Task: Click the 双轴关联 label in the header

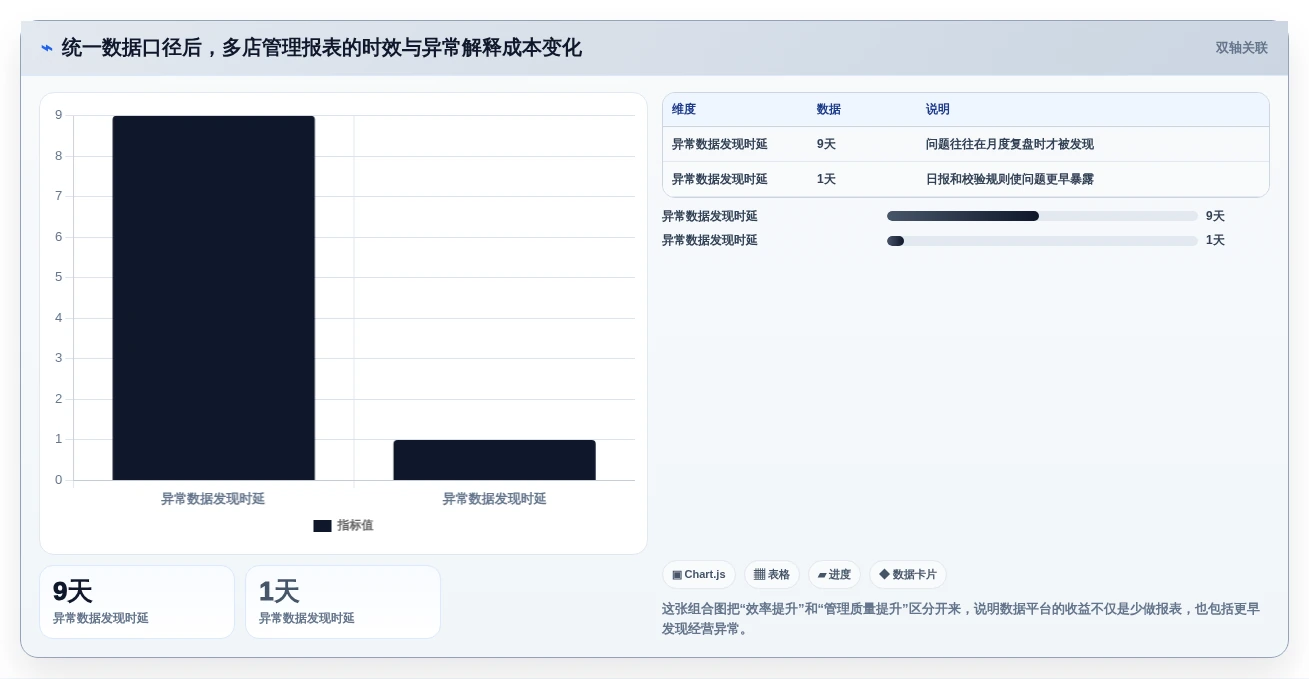Action: click(x=1241, y=48)
